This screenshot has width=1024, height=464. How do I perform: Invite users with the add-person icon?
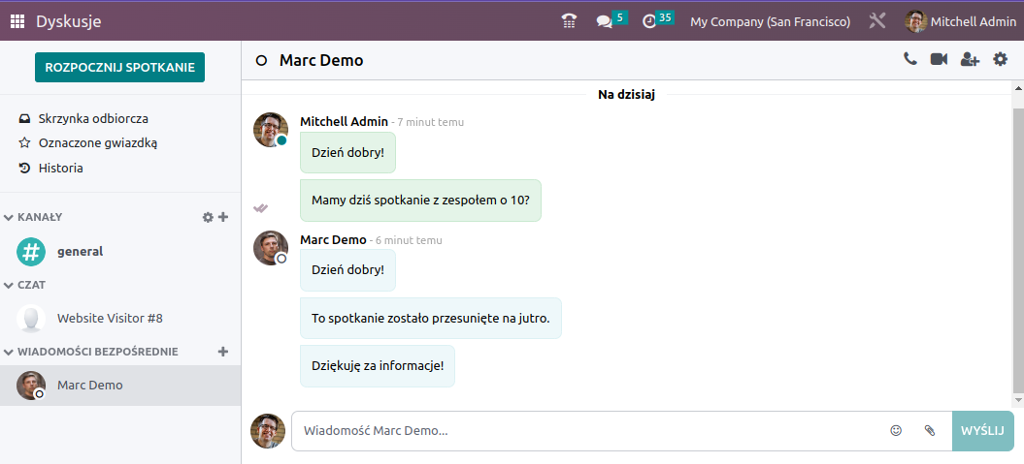pyautogui.click(x=970, y=59)
